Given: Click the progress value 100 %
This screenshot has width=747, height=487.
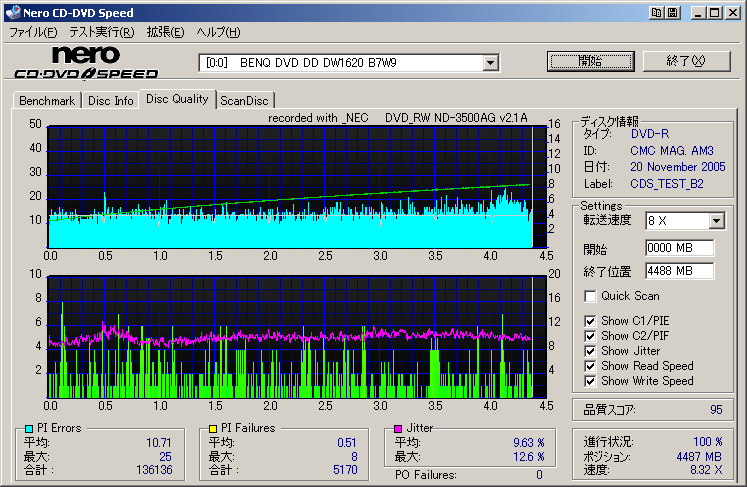Looking at the screenshot, I should click(707, 442).
